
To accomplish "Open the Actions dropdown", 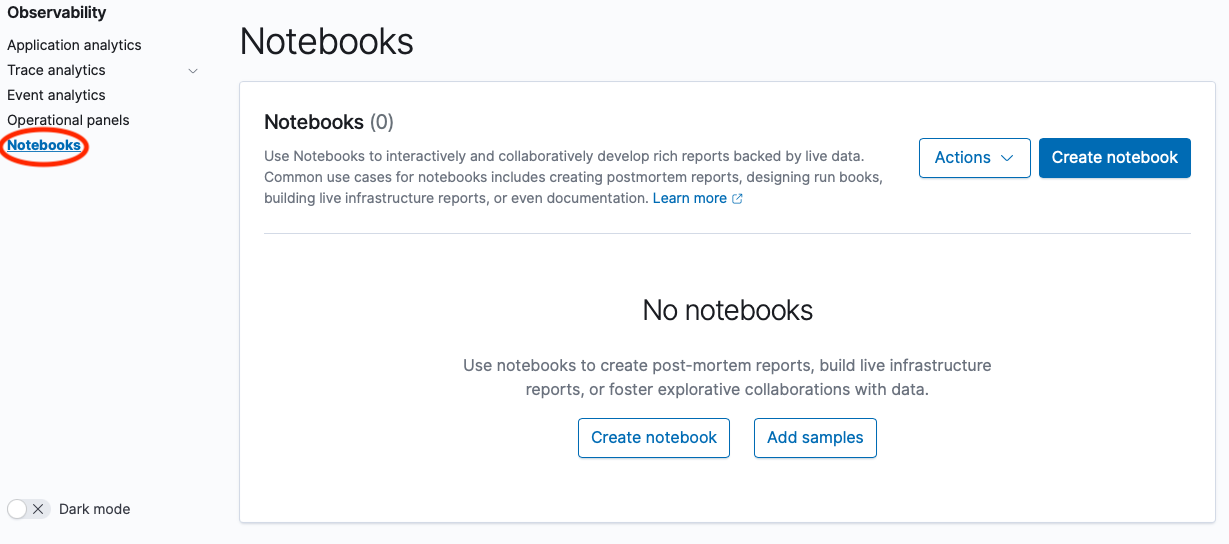I will [973, 158].
